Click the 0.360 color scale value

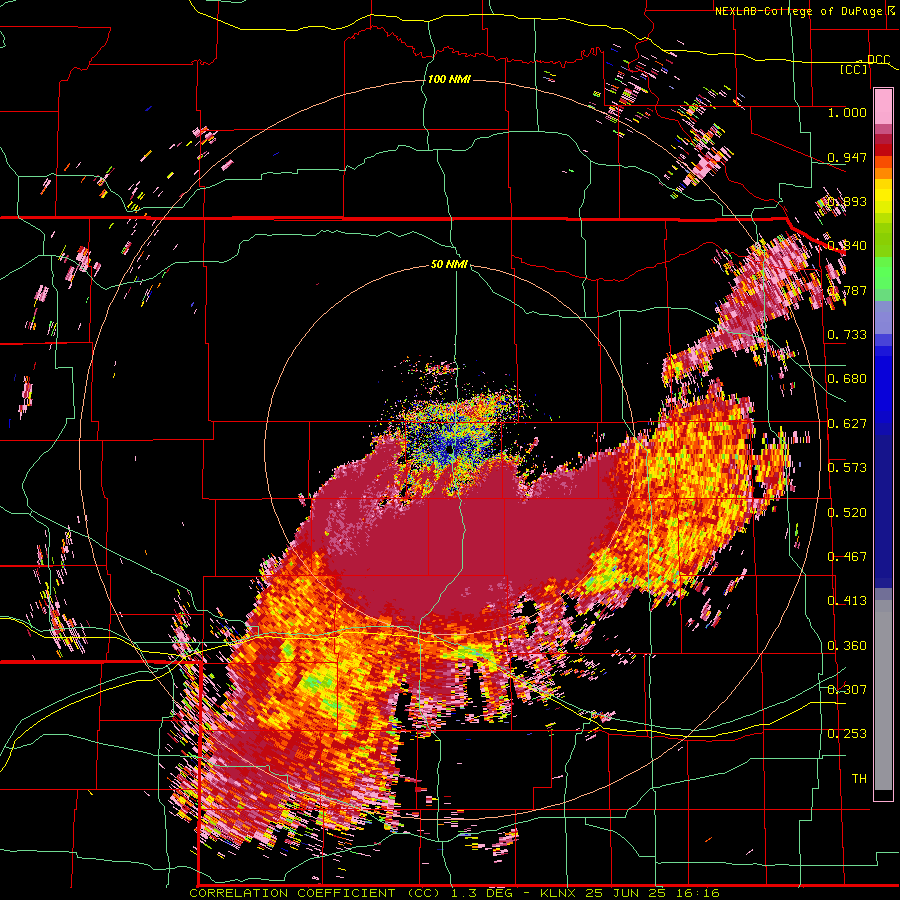[x=847, y=646]
